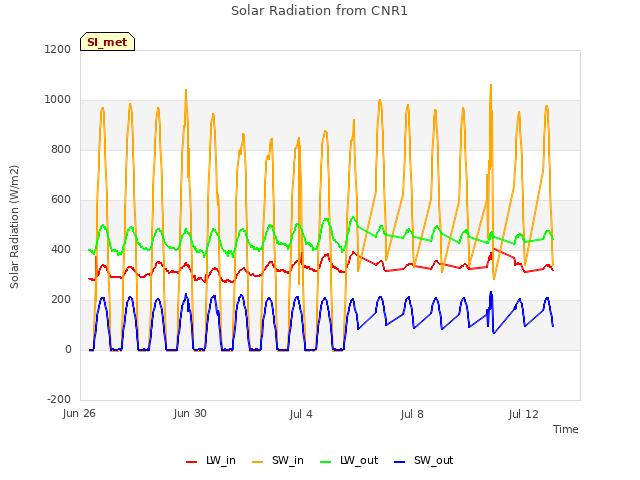Click the blue SW_out legend swatch
Image resolution: width=640 pixels, height=480 pixels.
[400, 462]
